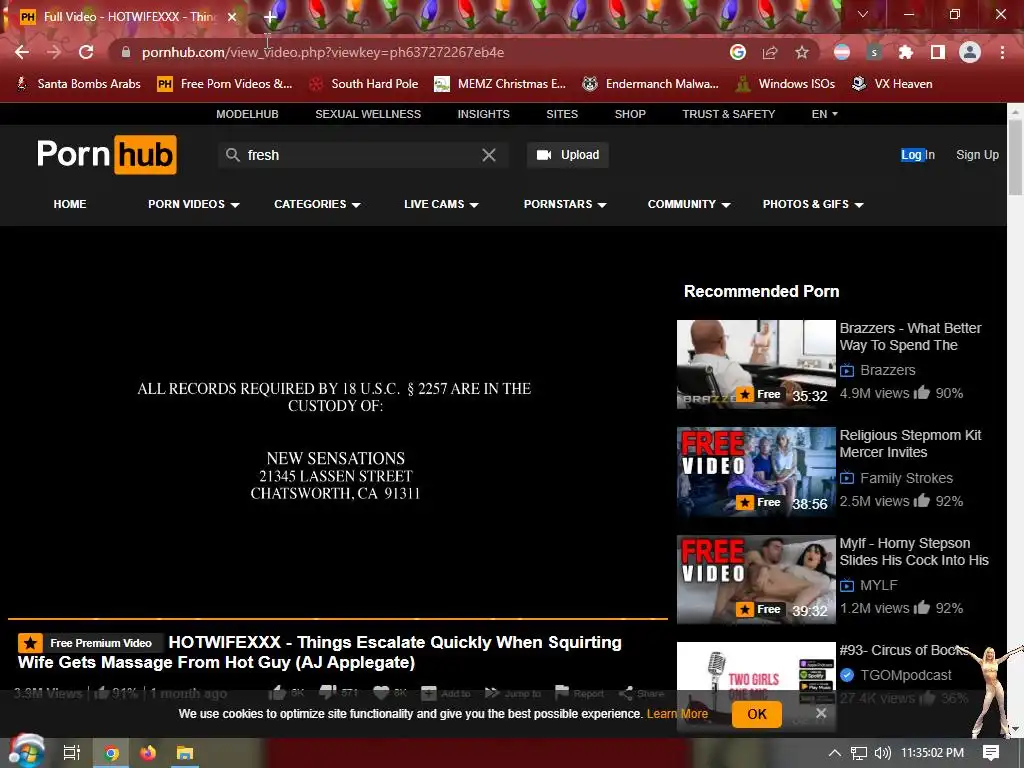Viewport: 1024px width, 768px height.
Task: Open the S extension icon in toolbar
Action: coord(874,52)
